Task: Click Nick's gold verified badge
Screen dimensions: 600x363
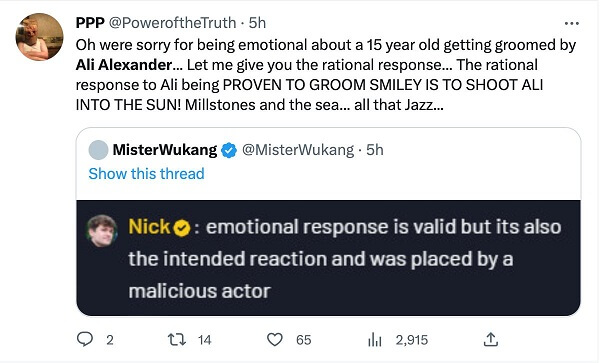Action: coord(182,228)
